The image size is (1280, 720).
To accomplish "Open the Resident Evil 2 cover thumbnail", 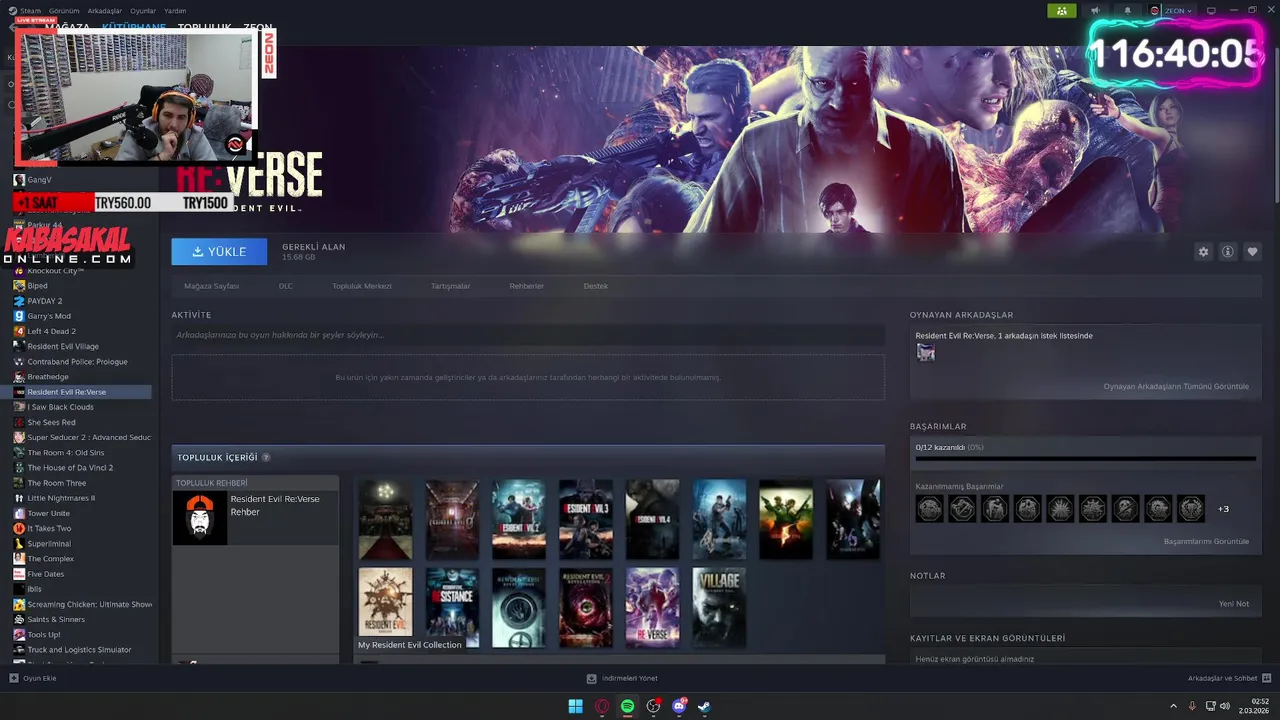I will point(518,519).
